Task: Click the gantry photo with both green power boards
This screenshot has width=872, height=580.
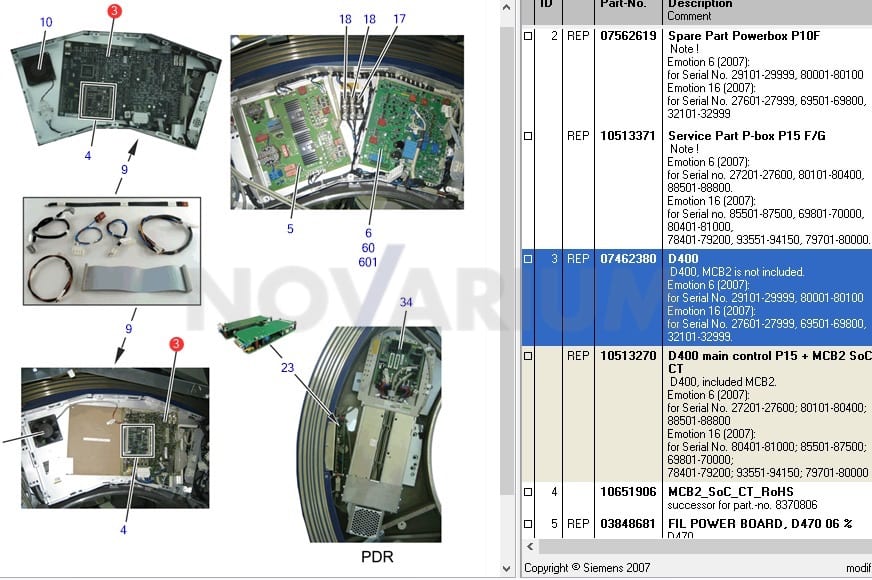Action: [347, 122]
